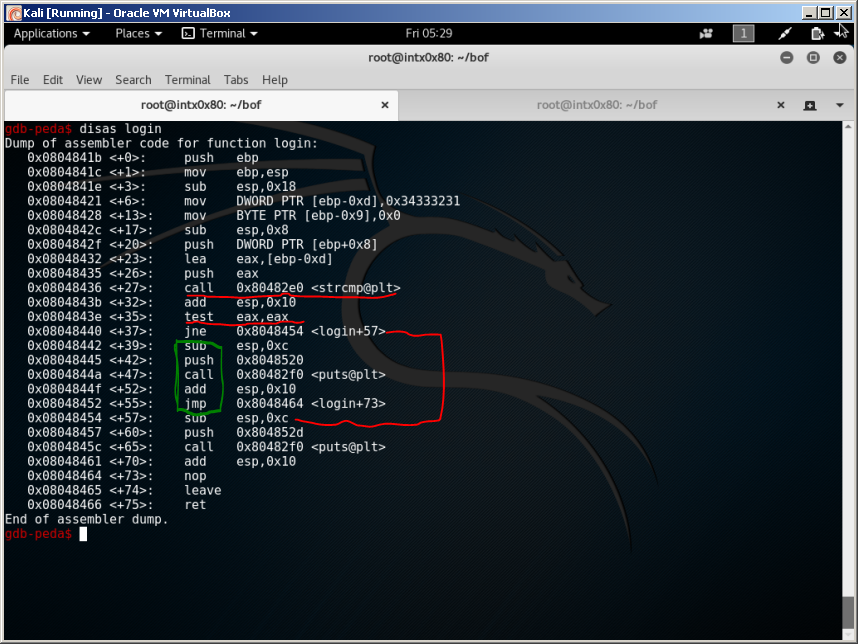Click the 'jne 0x8048454 <login+57>' line
This screenshot has width=858, height=644.
(207, 331)
